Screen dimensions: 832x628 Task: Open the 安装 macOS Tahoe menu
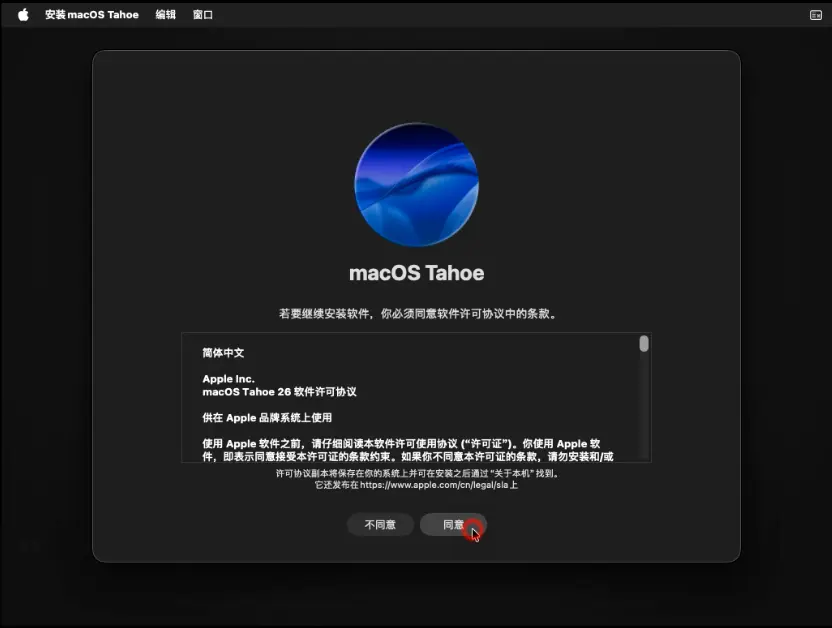(x=92, y=15)
